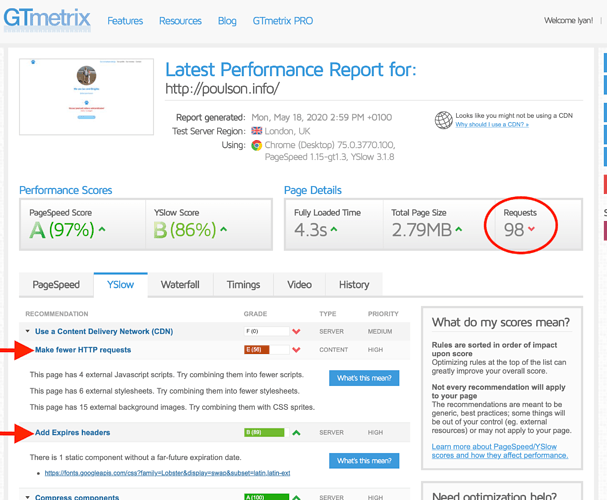Click the Chrome browser icon

(x=257, y=145)
